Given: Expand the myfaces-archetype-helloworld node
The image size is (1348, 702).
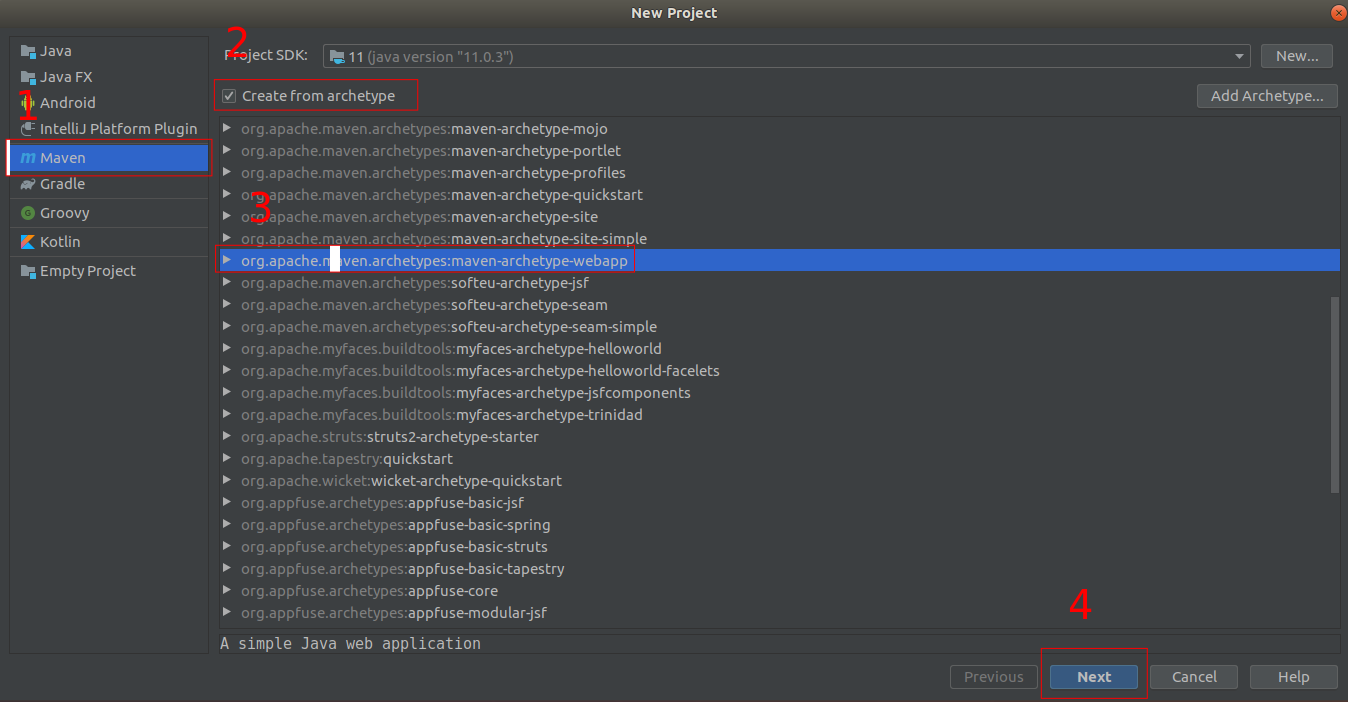Looking at the screenshot, I should (x=227, y=349).
